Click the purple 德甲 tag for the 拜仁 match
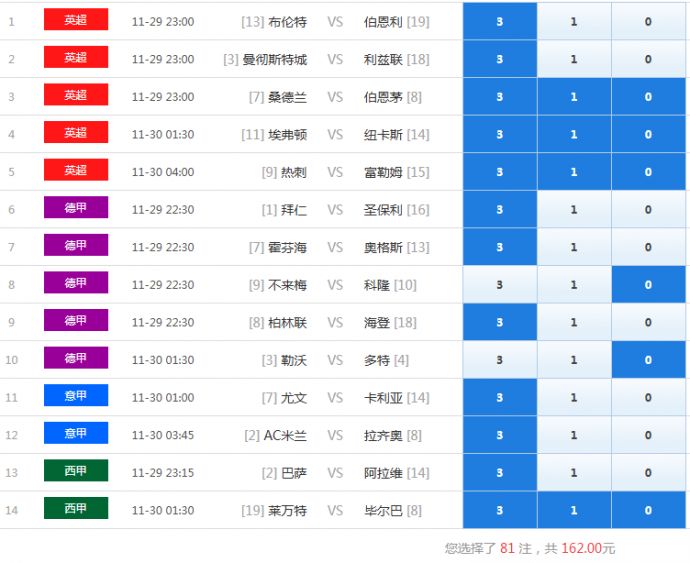 tap(76, 208)
